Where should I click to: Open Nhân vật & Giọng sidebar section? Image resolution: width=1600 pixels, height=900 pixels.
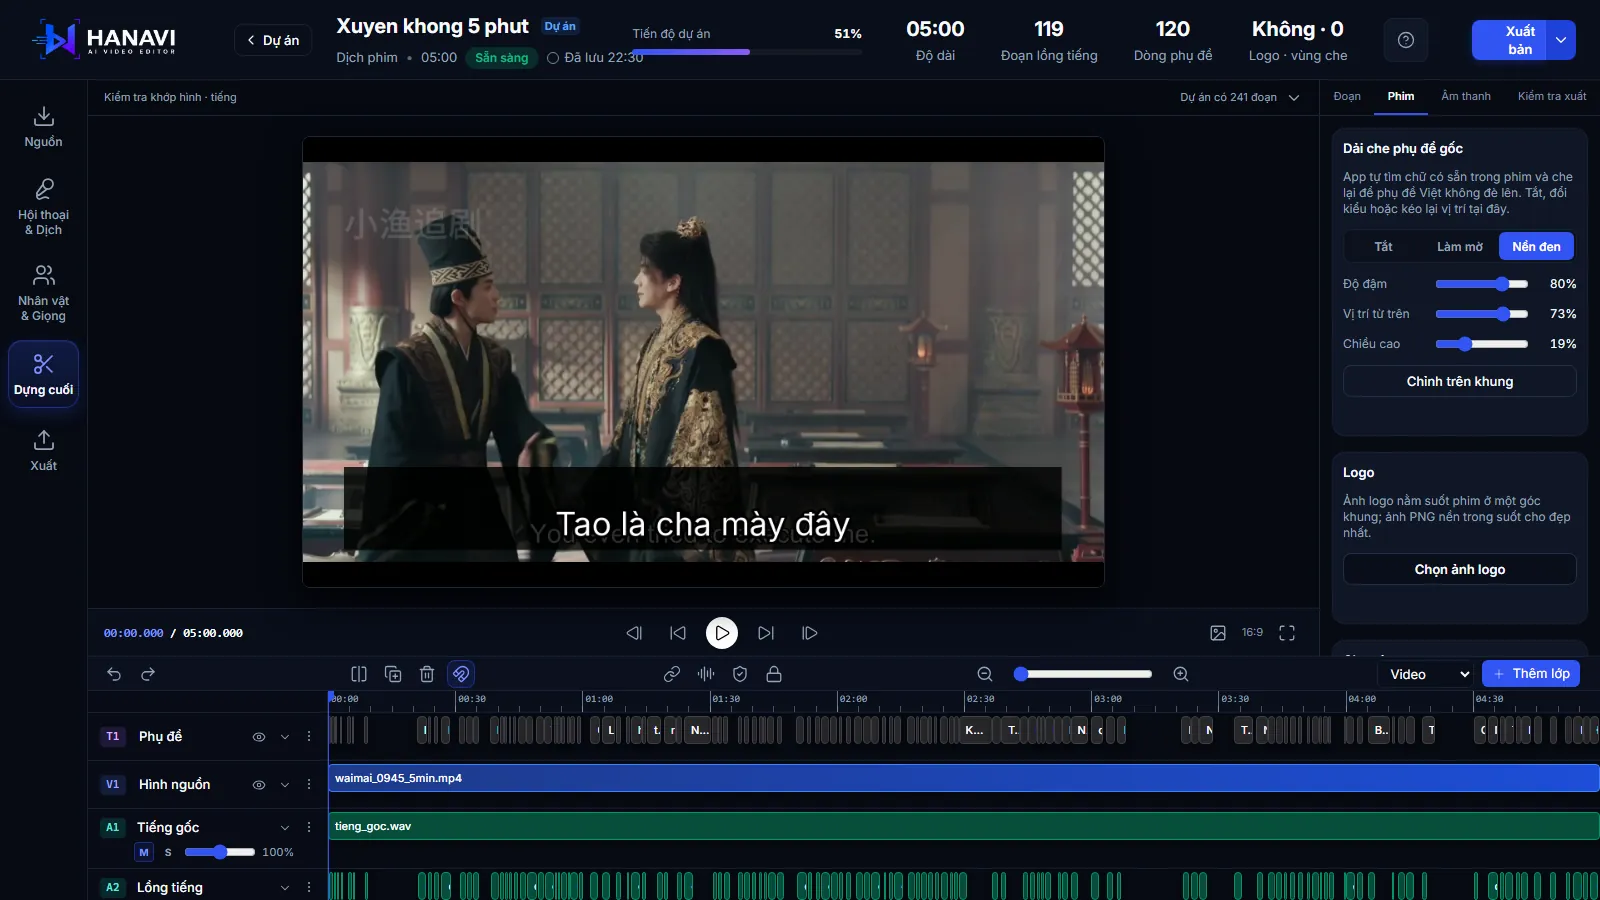click(43, 293)
